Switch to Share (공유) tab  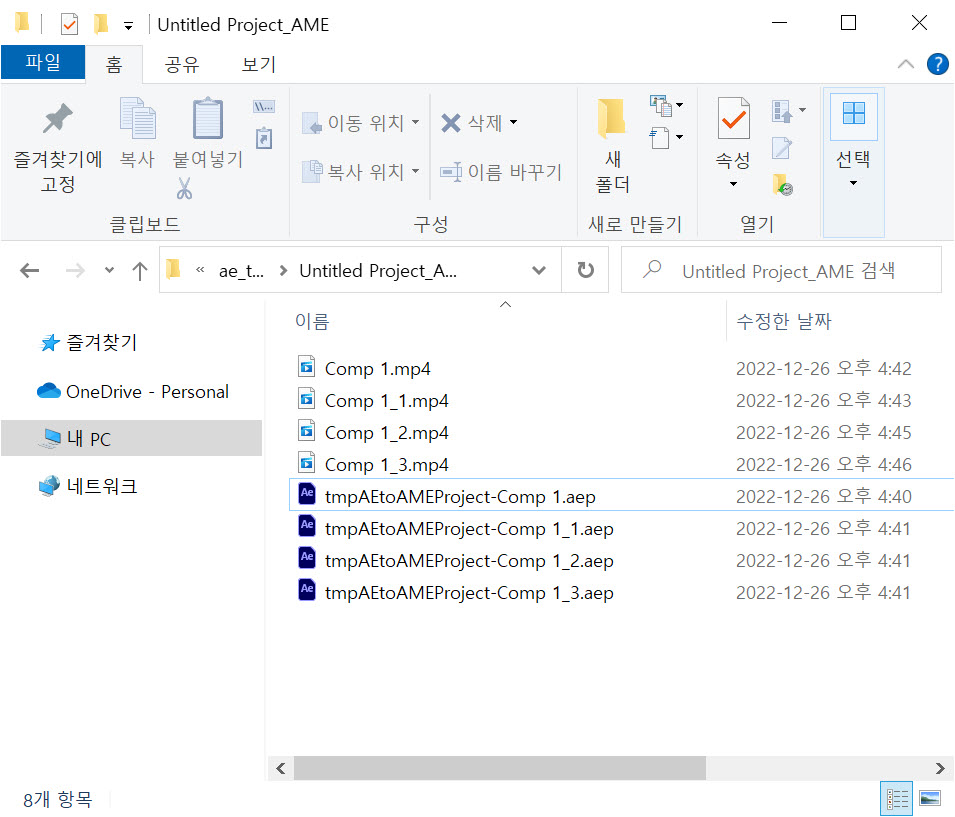point(181,64)
